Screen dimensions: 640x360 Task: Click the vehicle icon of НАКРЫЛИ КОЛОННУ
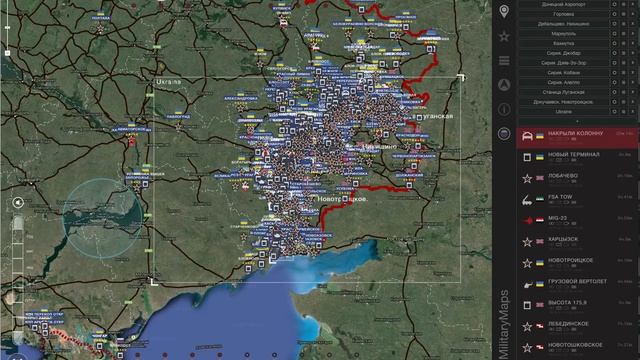click(x=527, y=136)
